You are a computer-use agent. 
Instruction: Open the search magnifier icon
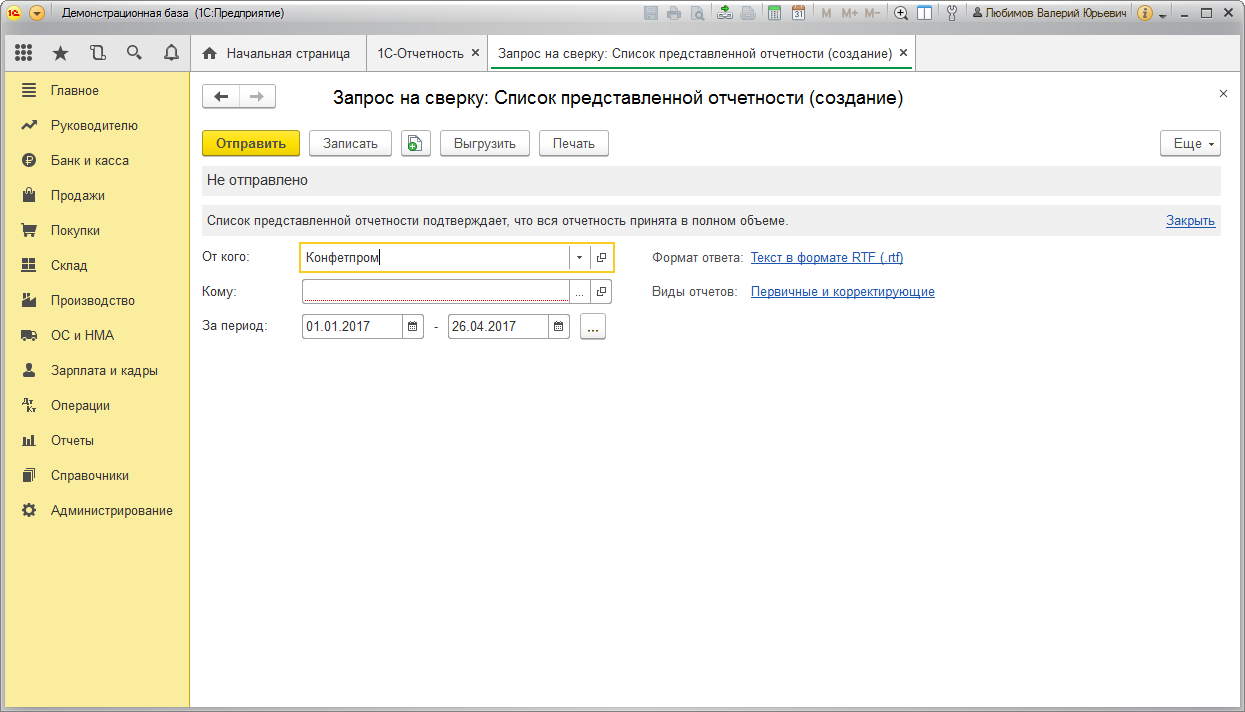(x=134, y=53)
